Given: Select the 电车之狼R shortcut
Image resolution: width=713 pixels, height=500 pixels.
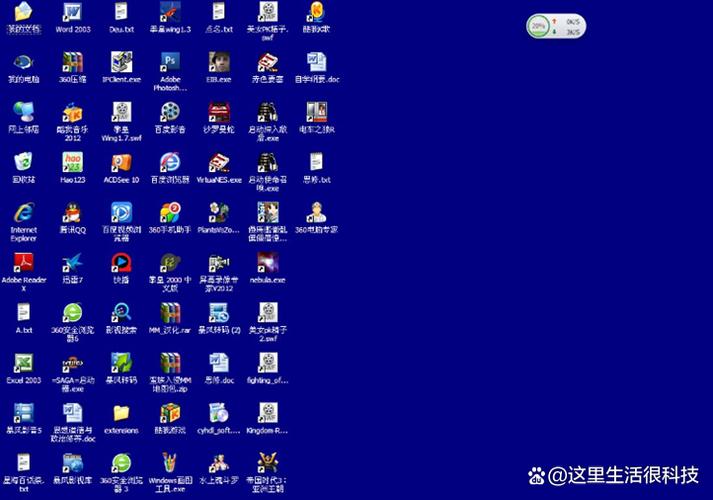Looking at the screenshot, I should tap(316, 112).
